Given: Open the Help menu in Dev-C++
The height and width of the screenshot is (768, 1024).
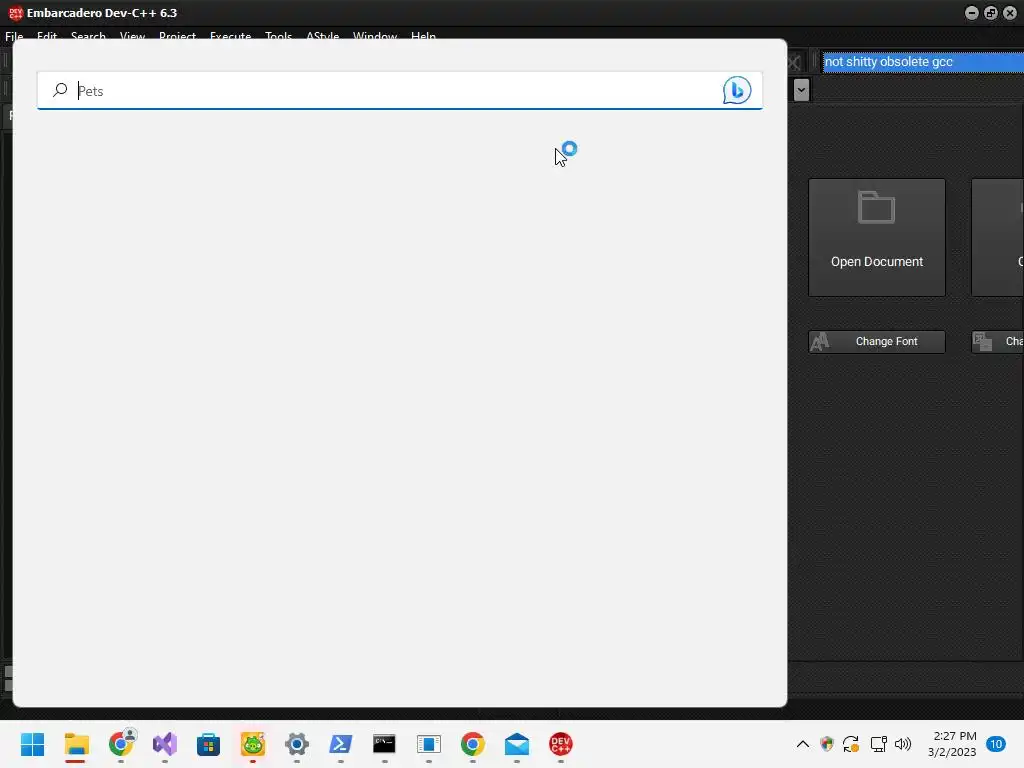Looking at the screenshot, I should (x=423, y=37).
